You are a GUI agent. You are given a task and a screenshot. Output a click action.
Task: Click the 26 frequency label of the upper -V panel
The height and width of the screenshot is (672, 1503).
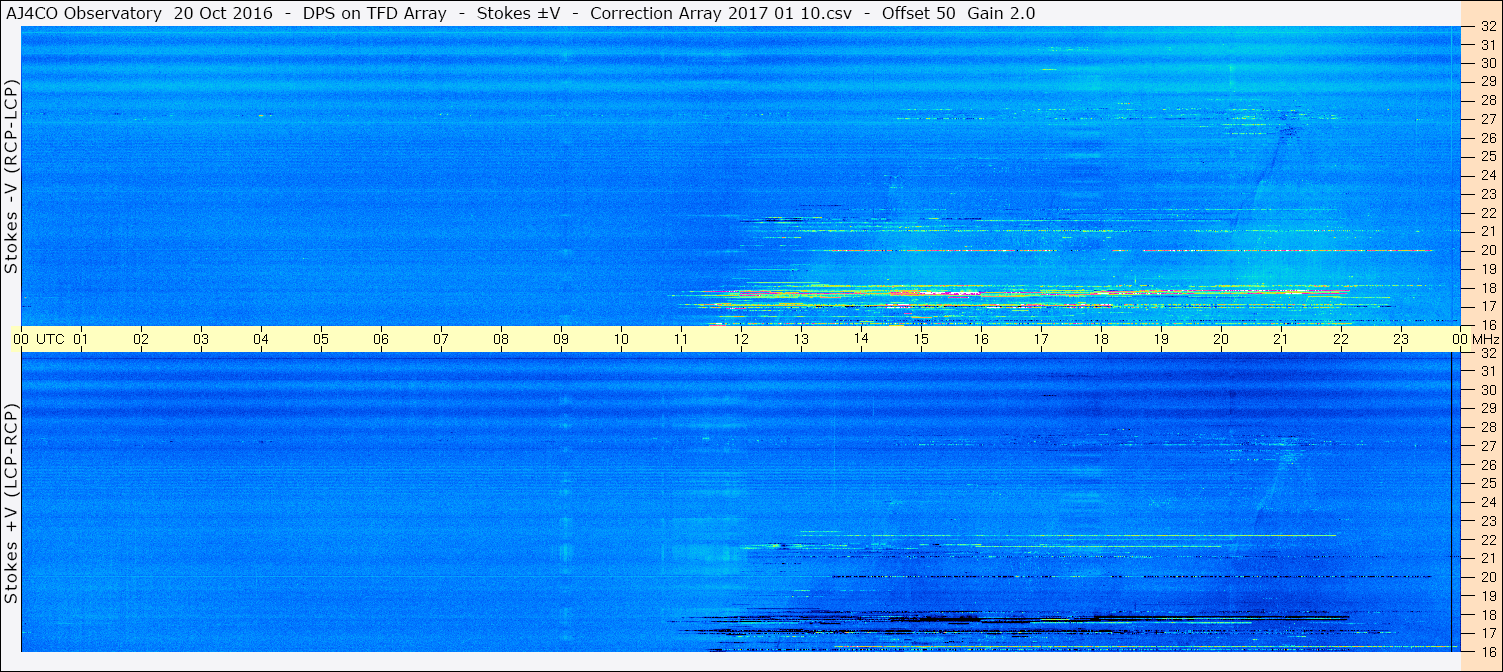click(x=1488, y=138)
